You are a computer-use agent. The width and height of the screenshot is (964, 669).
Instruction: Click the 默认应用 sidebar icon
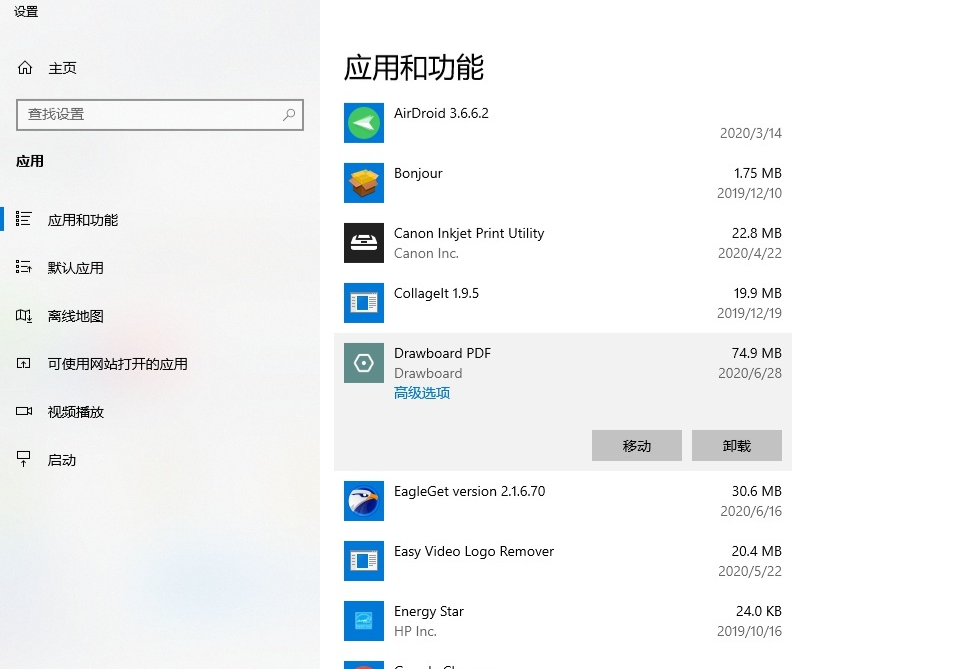pos(23,267)
